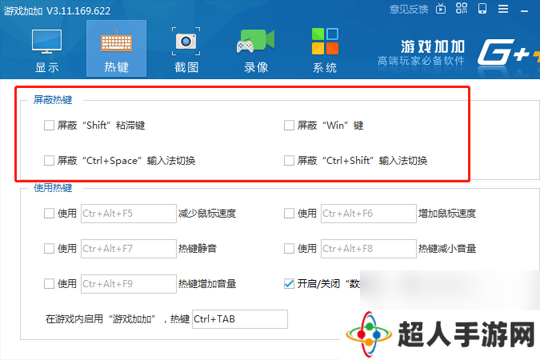Image resolution: width=540 pixels, height=360 pixels.
Task: Click the Ctrl+TAB hotkey input field
Action: point(240,319)
